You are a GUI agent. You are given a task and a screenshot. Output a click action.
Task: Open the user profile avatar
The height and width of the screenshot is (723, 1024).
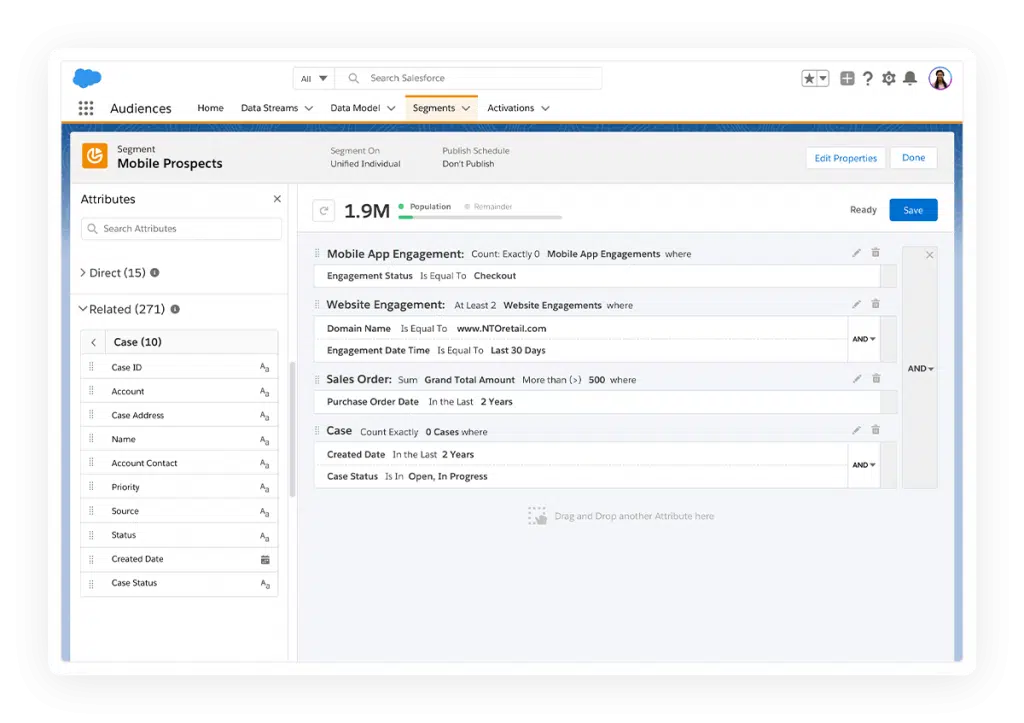click(940, 78)
